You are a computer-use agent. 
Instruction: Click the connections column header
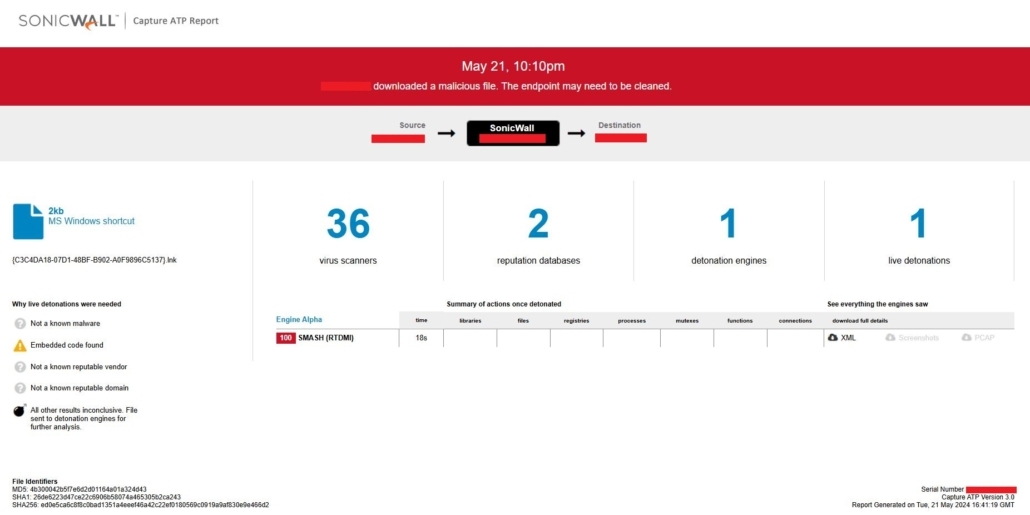coord(795,321)
